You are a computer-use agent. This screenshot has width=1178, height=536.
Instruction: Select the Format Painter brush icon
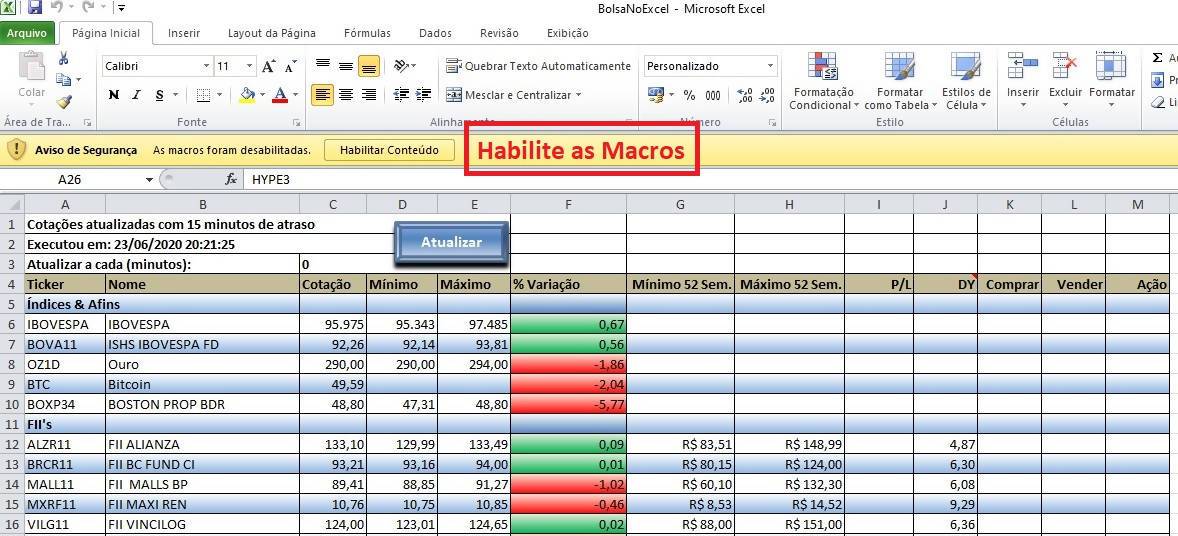(x=64, y=101)
